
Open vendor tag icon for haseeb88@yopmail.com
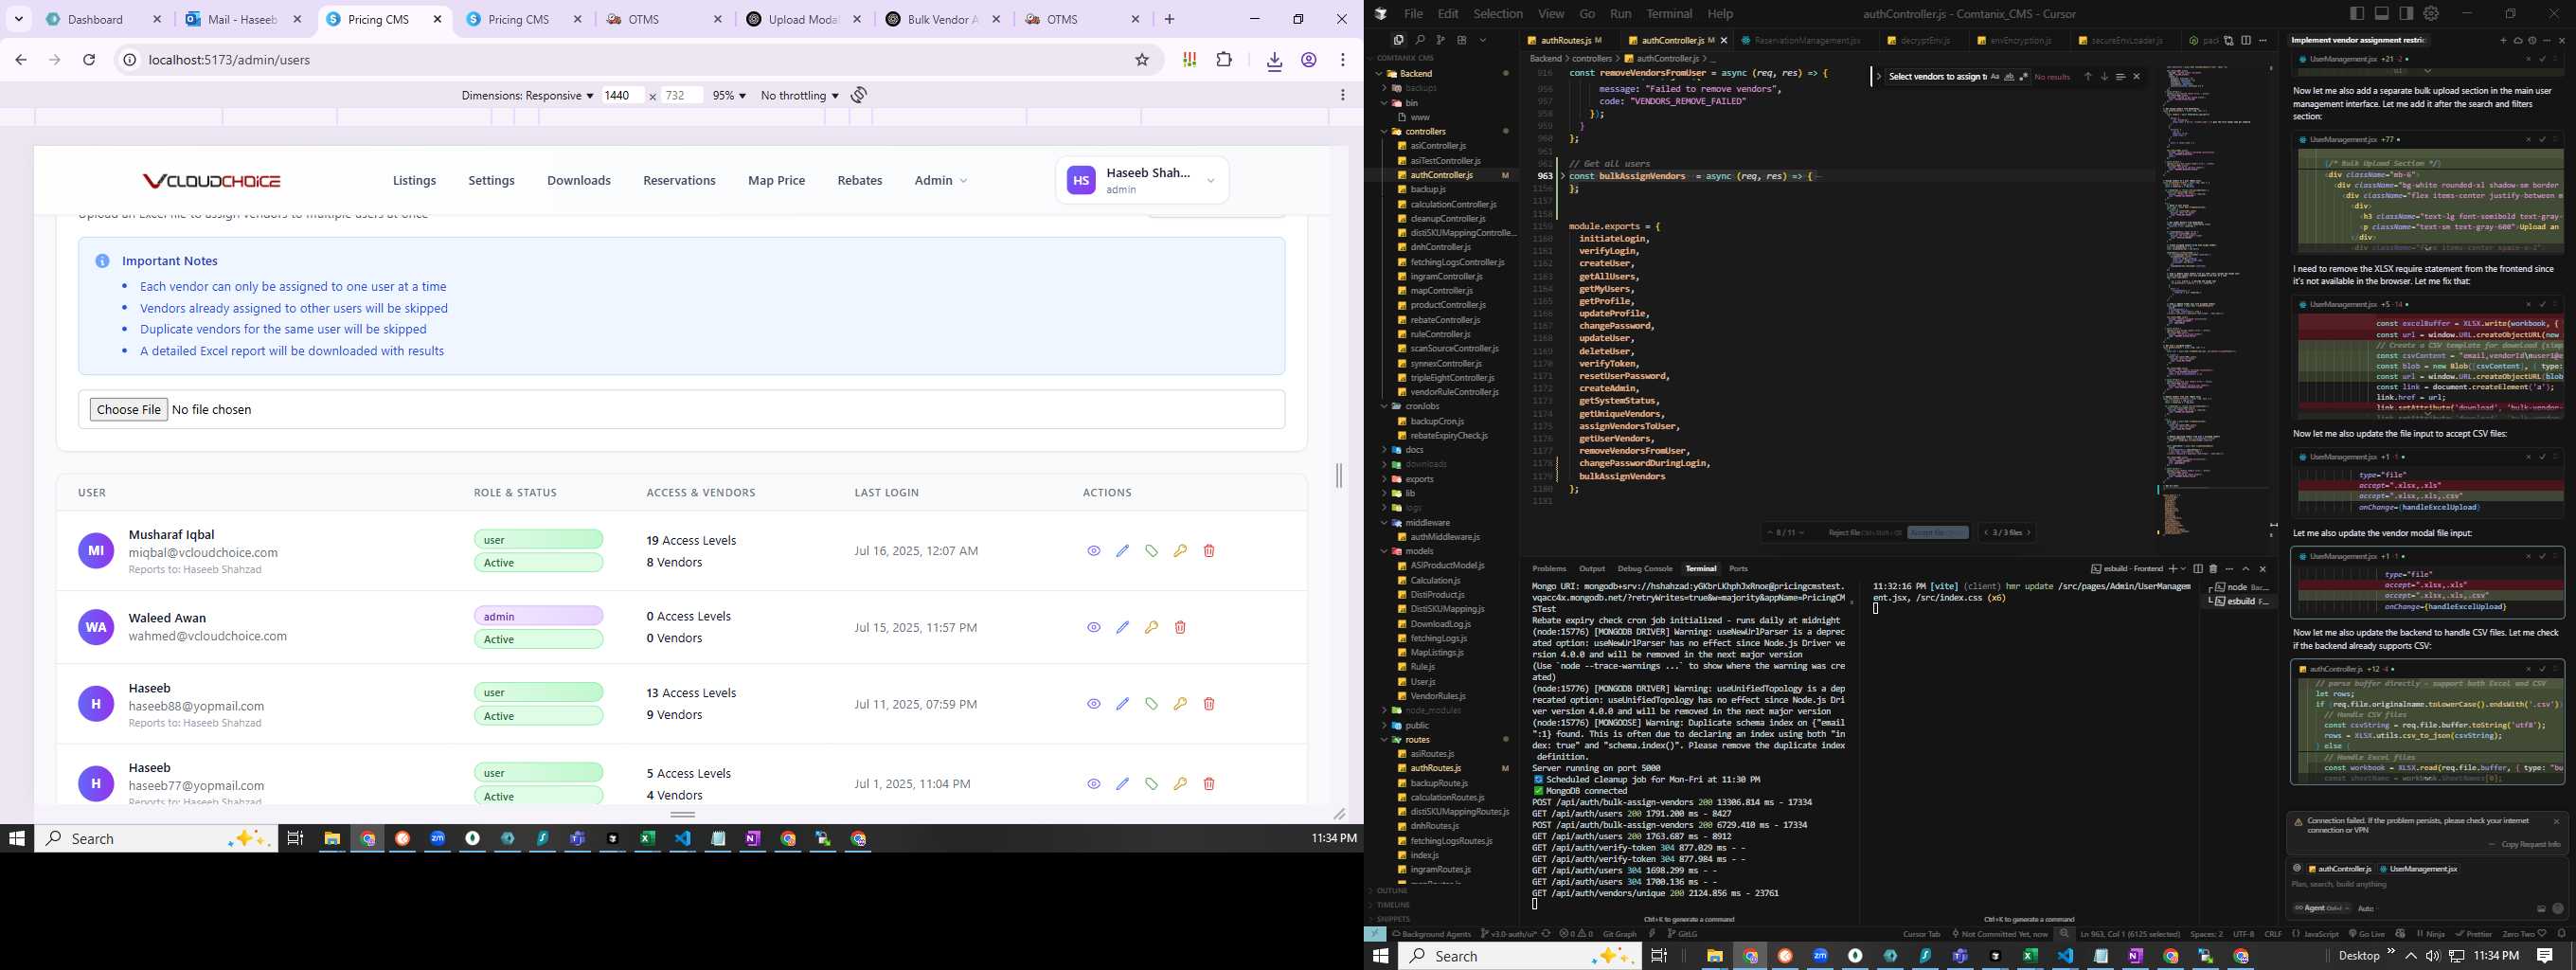(x=1152, y=704)
